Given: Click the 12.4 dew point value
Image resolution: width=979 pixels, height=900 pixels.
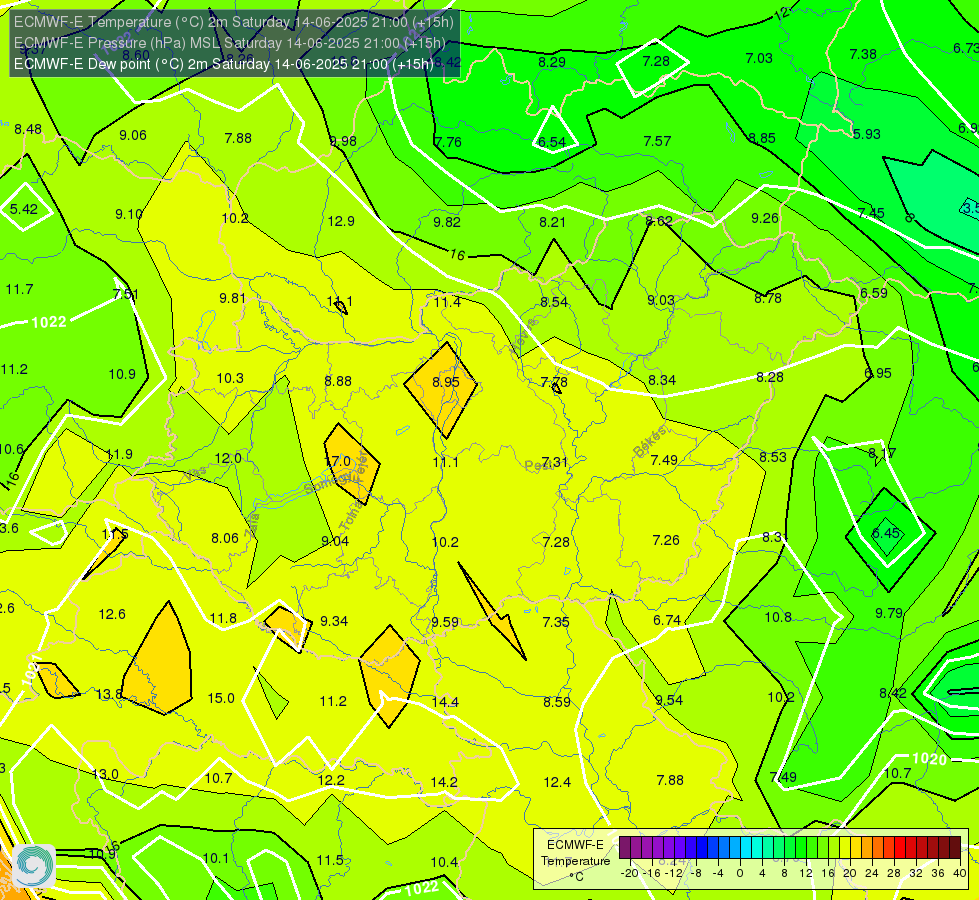Looking at the screenshot, I should pyautogui.click(x=557, y=782).
